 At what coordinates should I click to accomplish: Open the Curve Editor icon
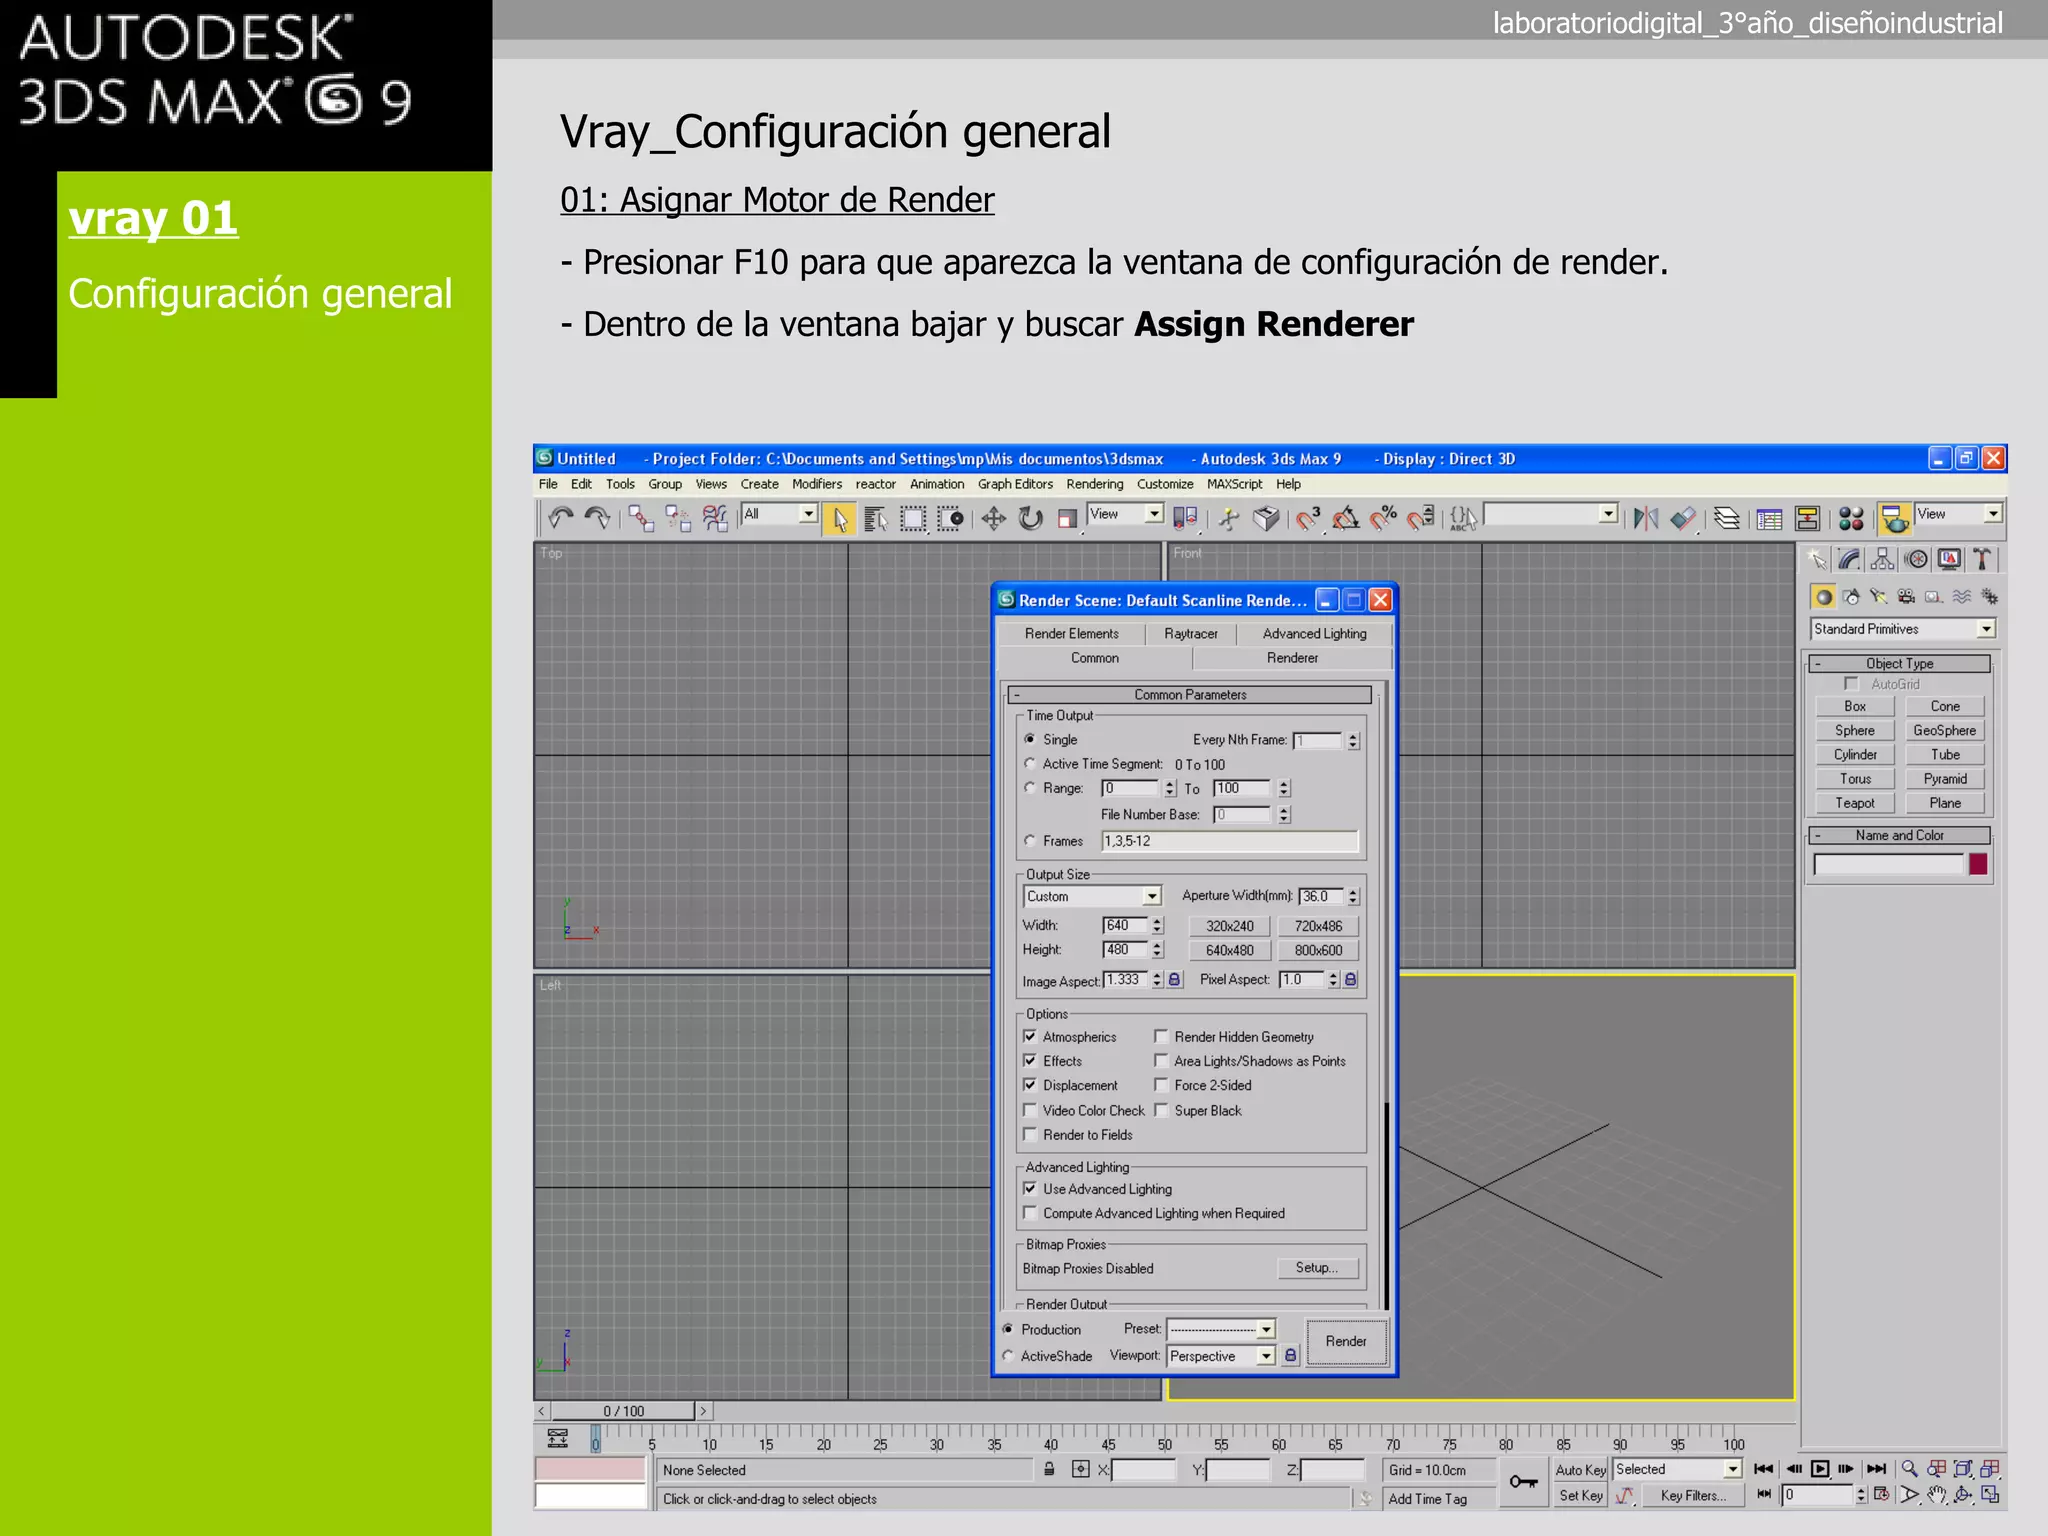click(x=1769, y=518)
